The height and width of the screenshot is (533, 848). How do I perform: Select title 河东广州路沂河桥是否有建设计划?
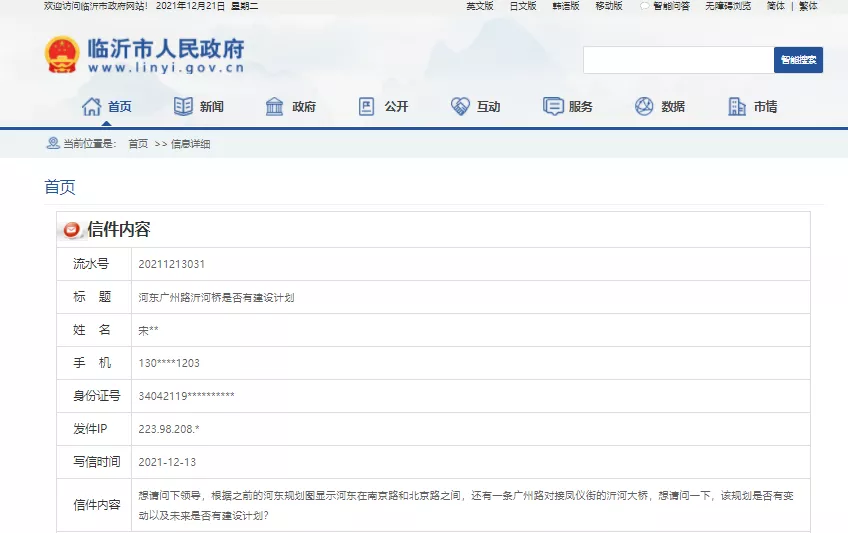coord(216,297)
